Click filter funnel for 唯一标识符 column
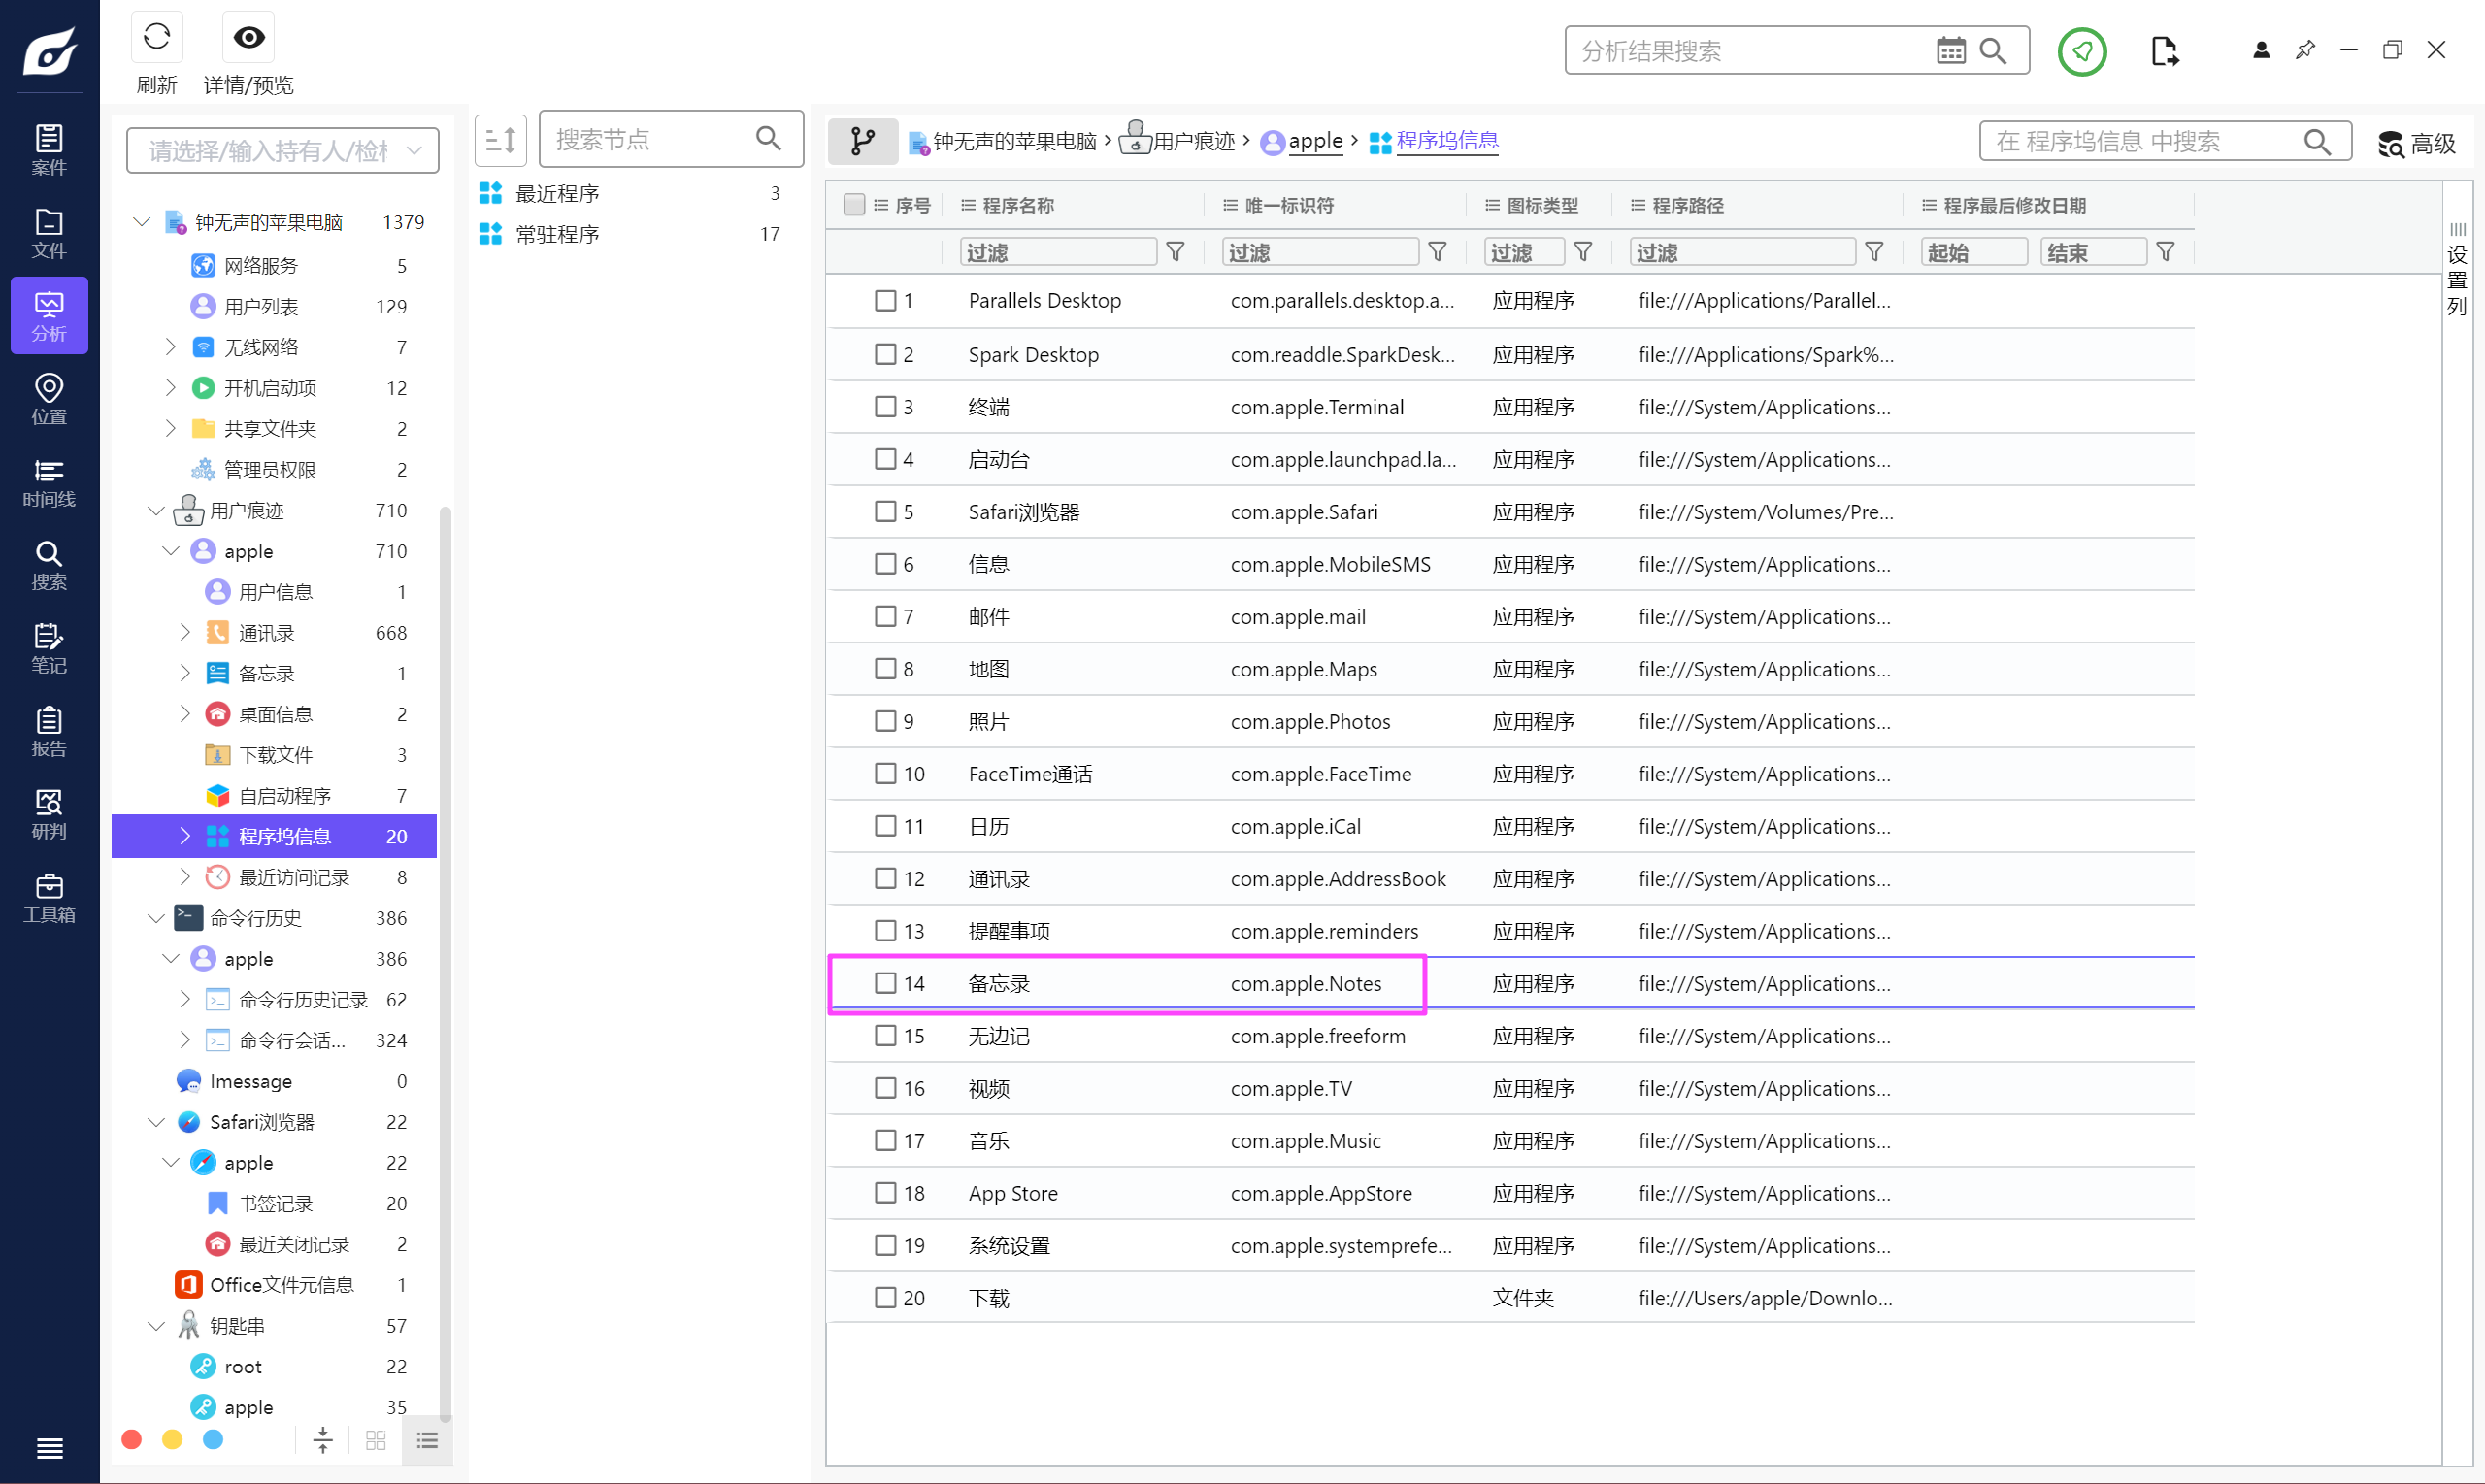Screen dimensions: 2485x1484 pyautogui.click(x=1438, y=252)
